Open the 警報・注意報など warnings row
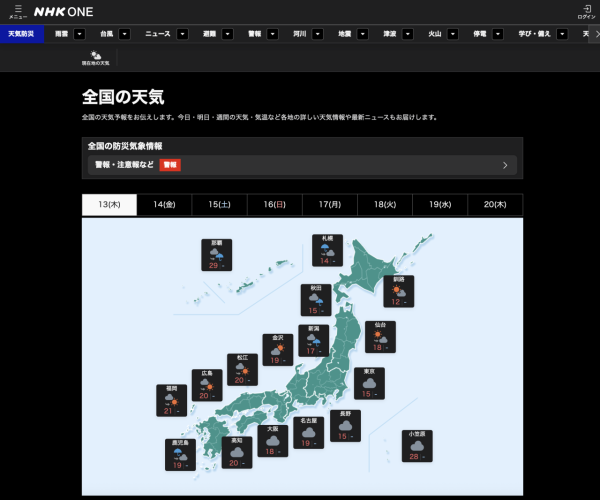 (x=302, y=165)
